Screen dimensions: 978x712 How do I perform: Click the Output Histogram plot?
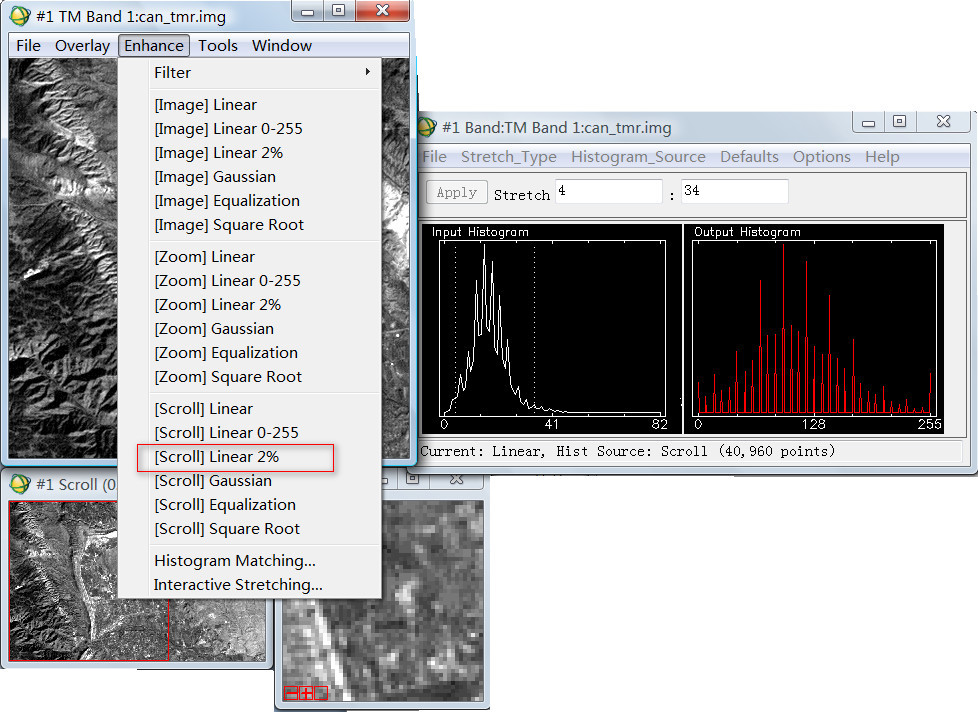pyautogui.click(x=814, y=329)
